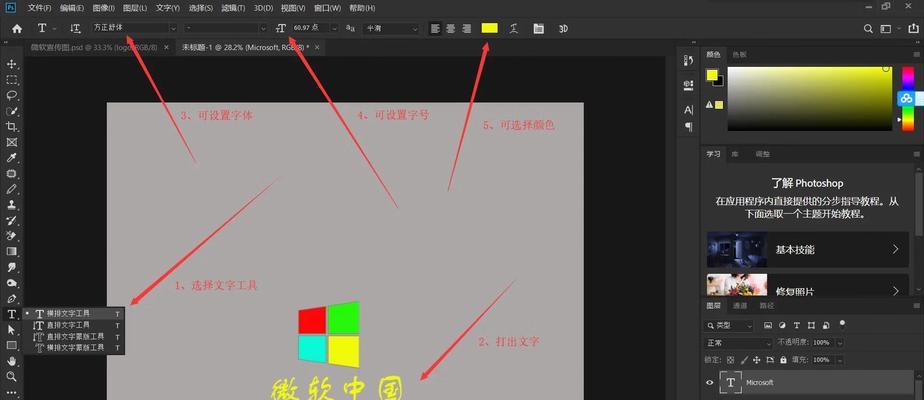
Task: Switch to the 通道 channels tab
Action: pyautogui.click(x=740, y=306)
